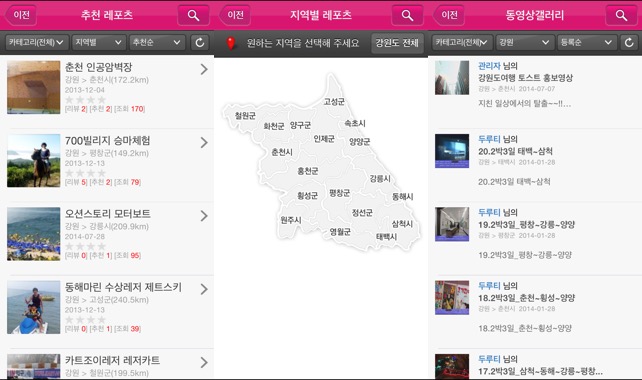The height and width of the screenshot is (380, 642).
Task: Open the 추천순 sort dropdown
Action: [157, 42]
